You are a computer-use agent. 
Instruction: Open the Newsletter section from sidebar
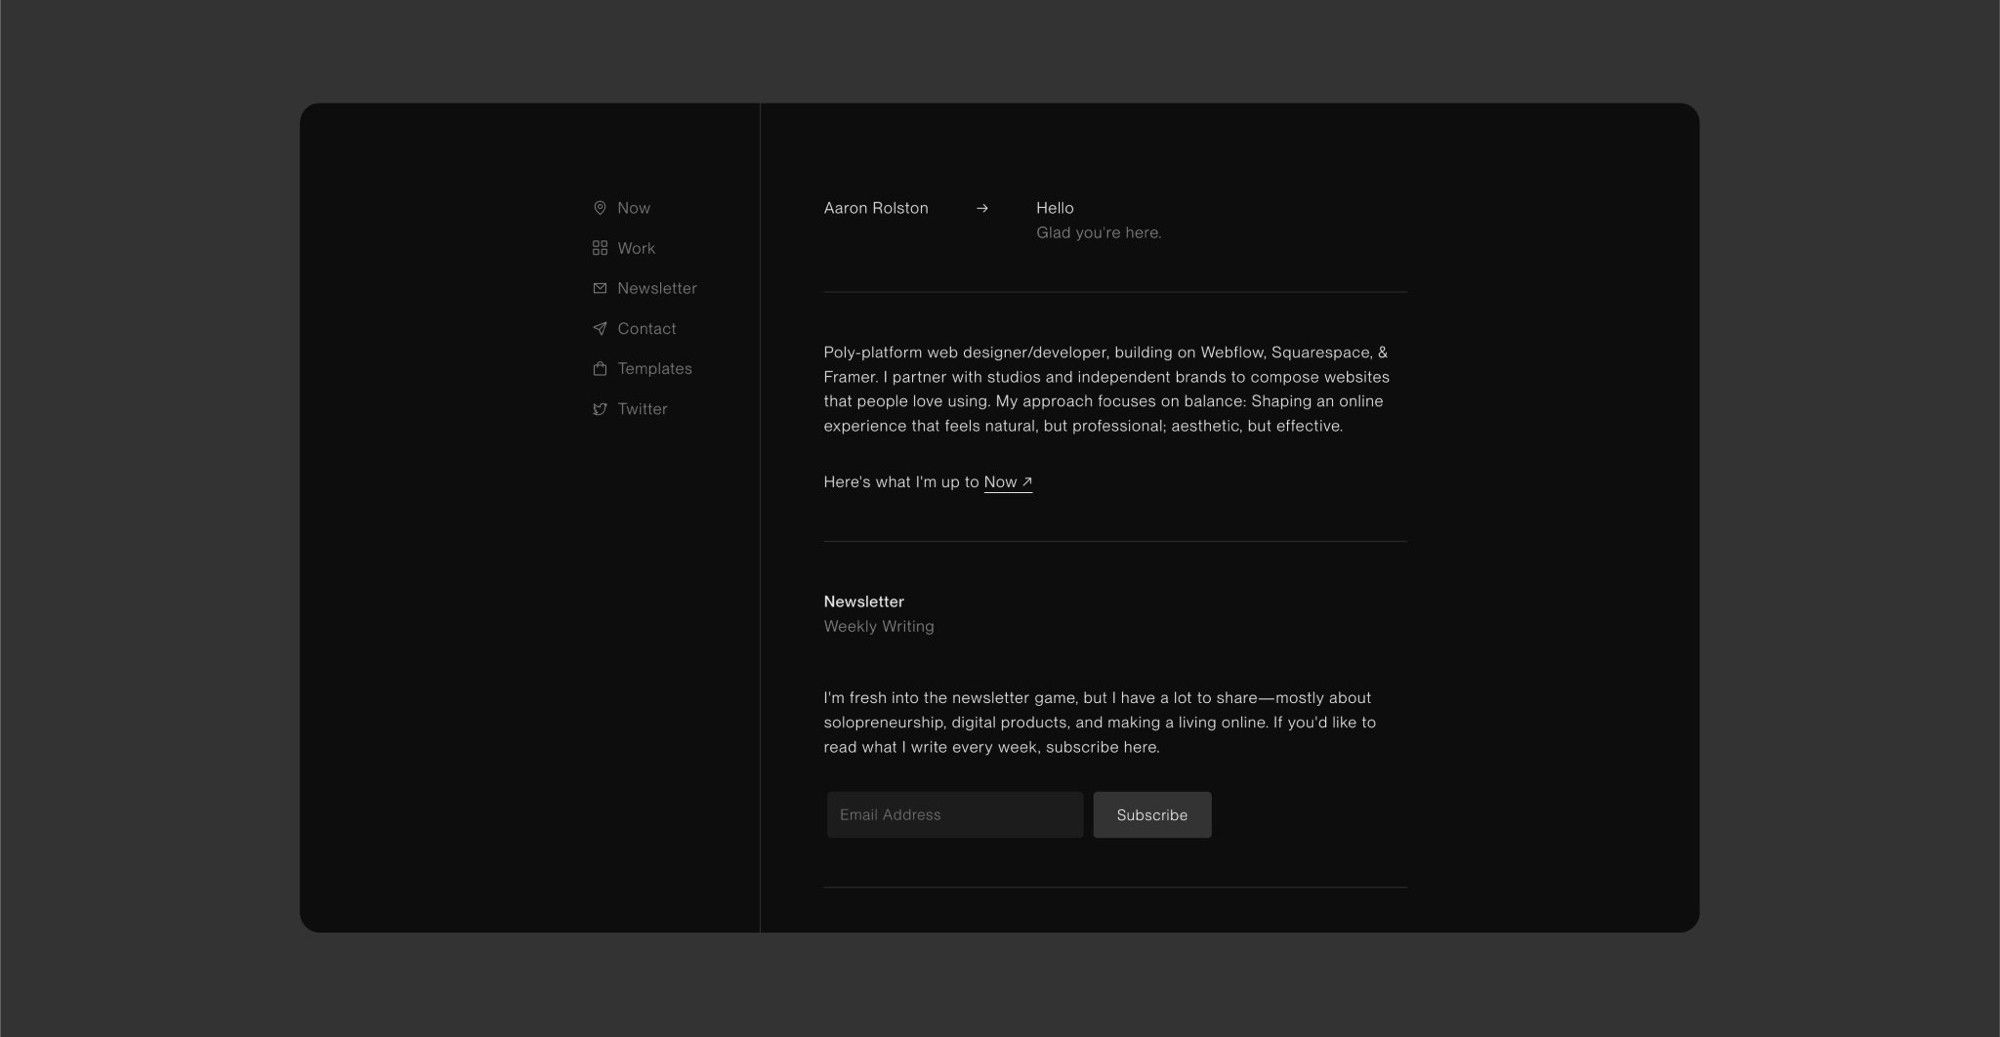click(658, 287)
